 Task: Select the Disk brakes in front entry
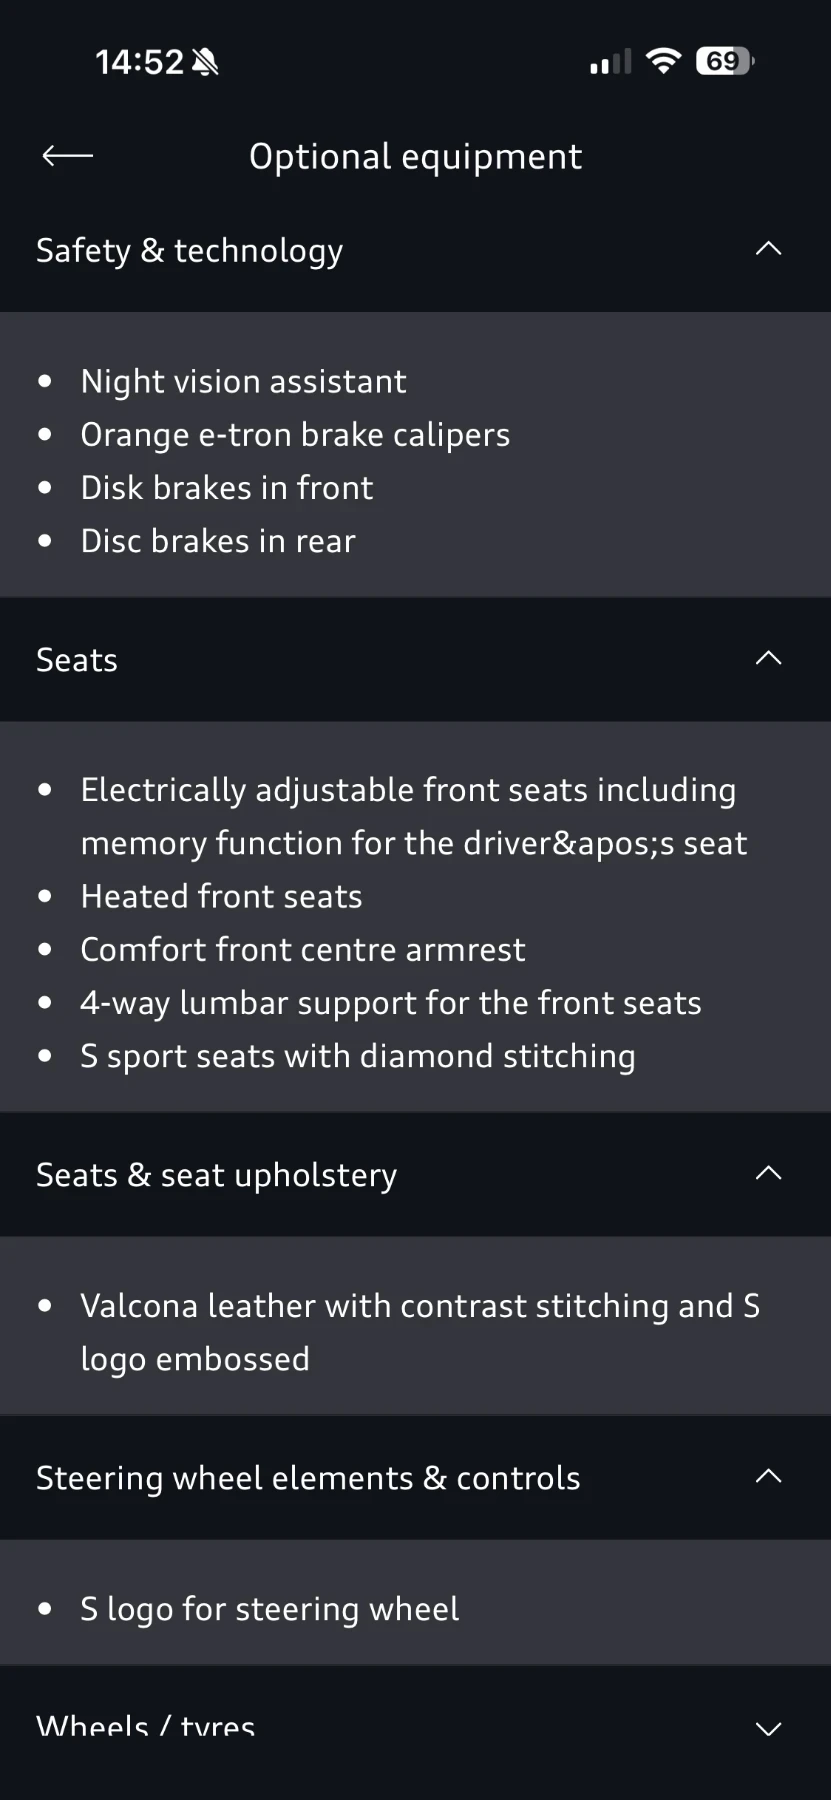227,487
